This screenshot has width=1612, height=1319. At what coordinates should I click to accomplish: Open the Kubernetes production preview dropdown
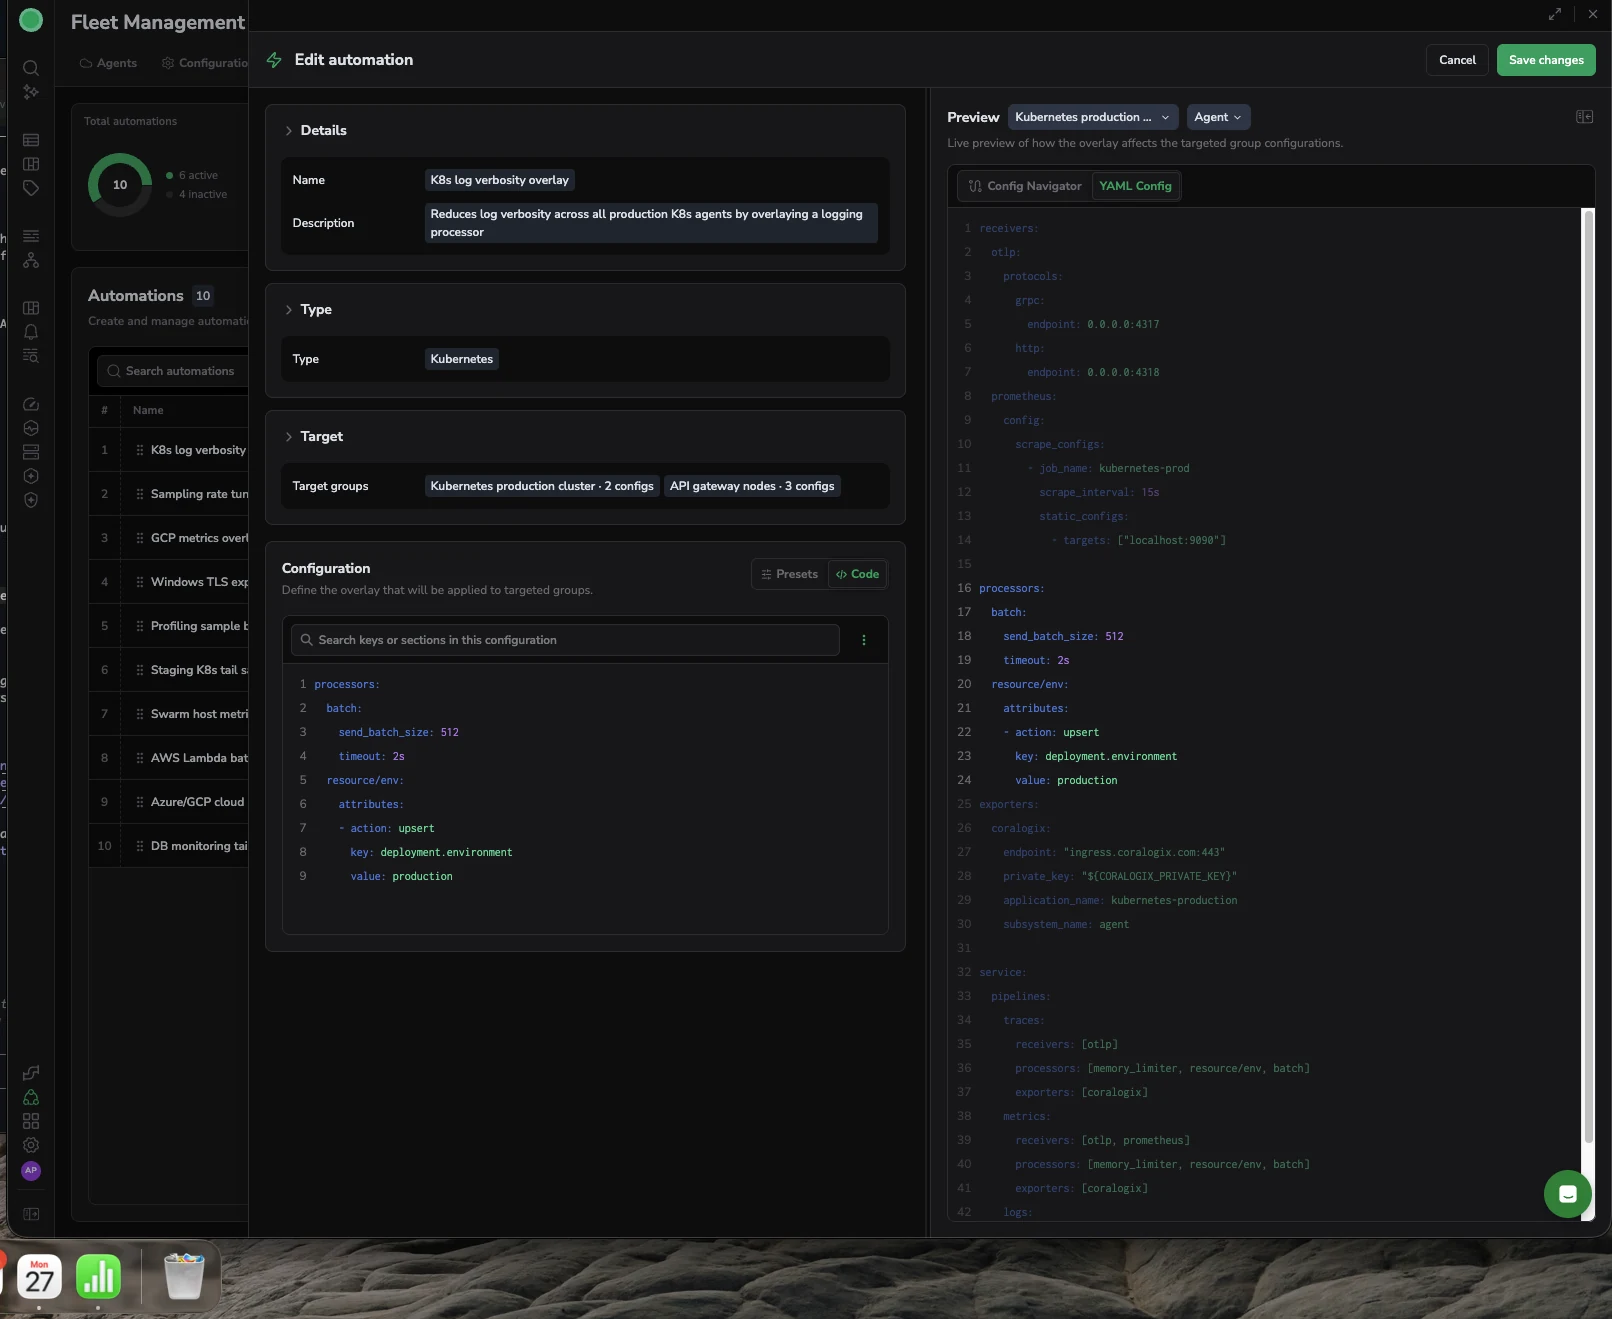tap(1093, 117)
